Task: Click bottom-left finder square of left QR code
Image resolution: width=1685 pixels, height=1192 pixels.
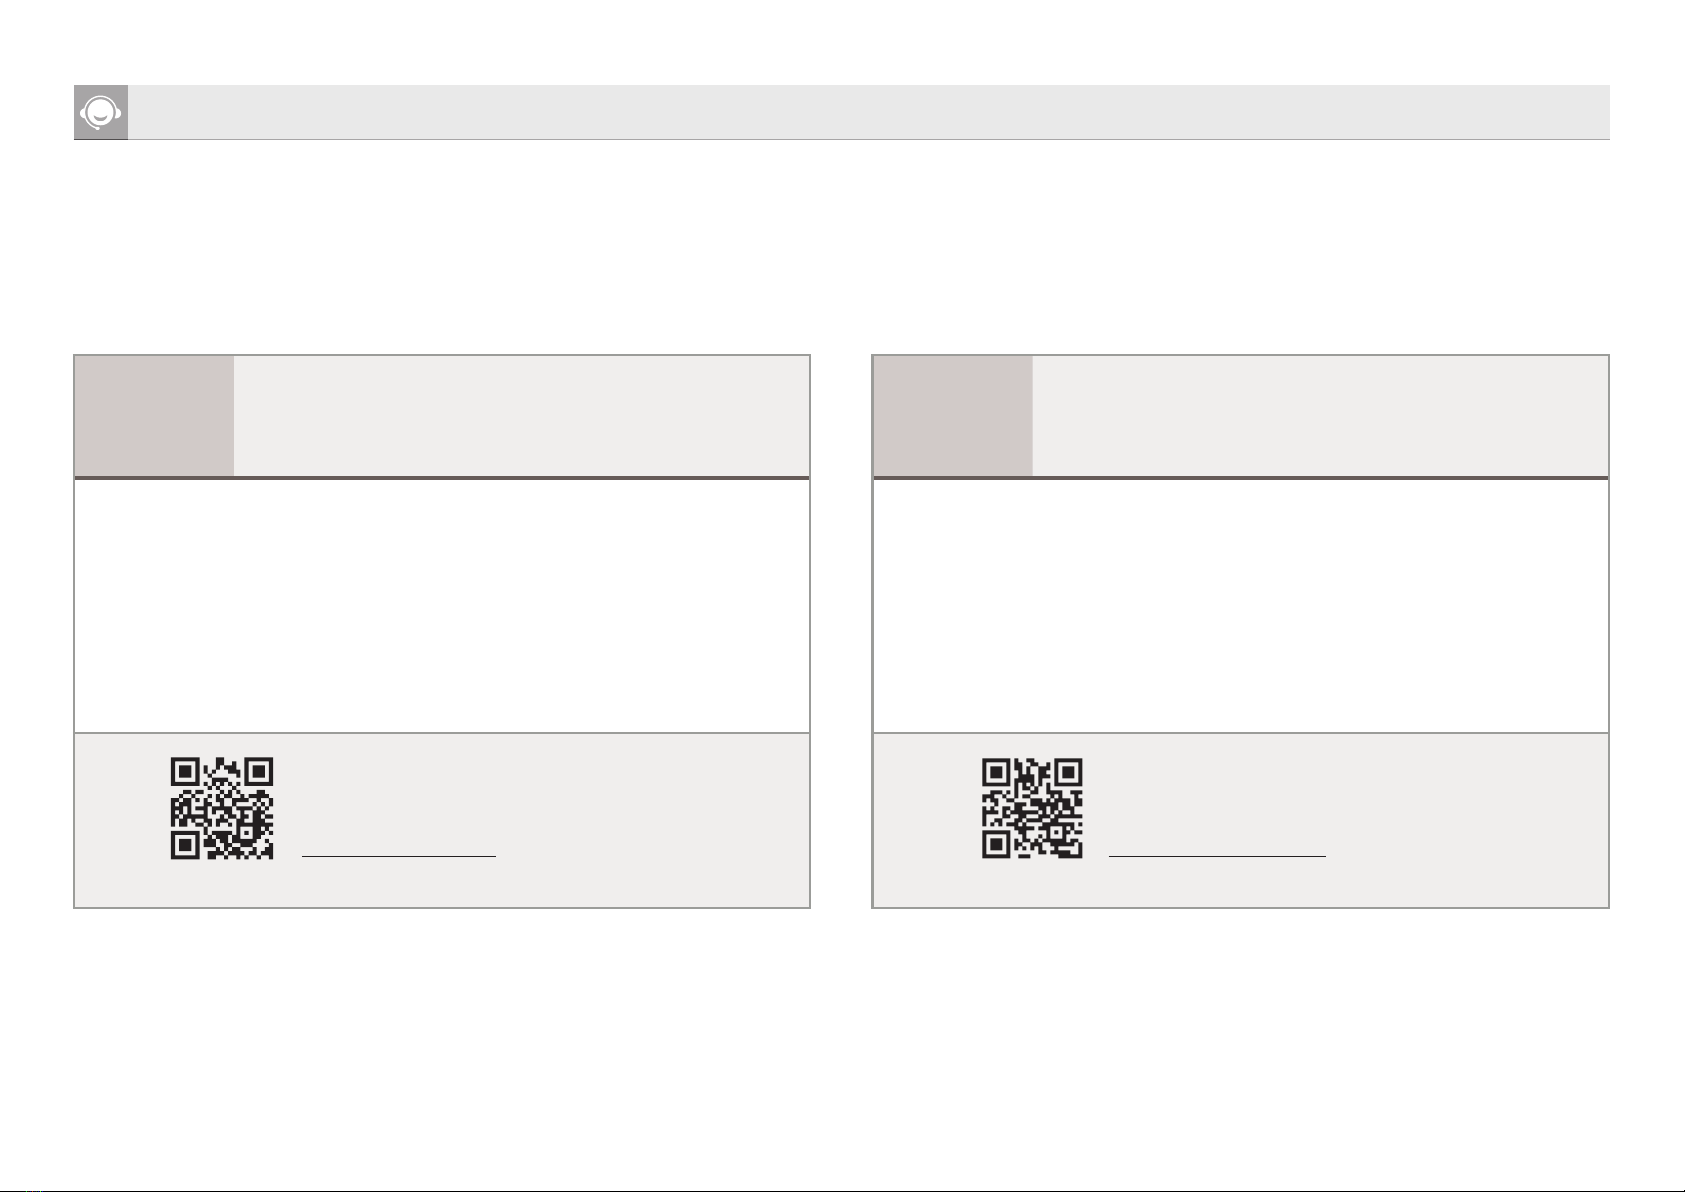Action: 184,845
